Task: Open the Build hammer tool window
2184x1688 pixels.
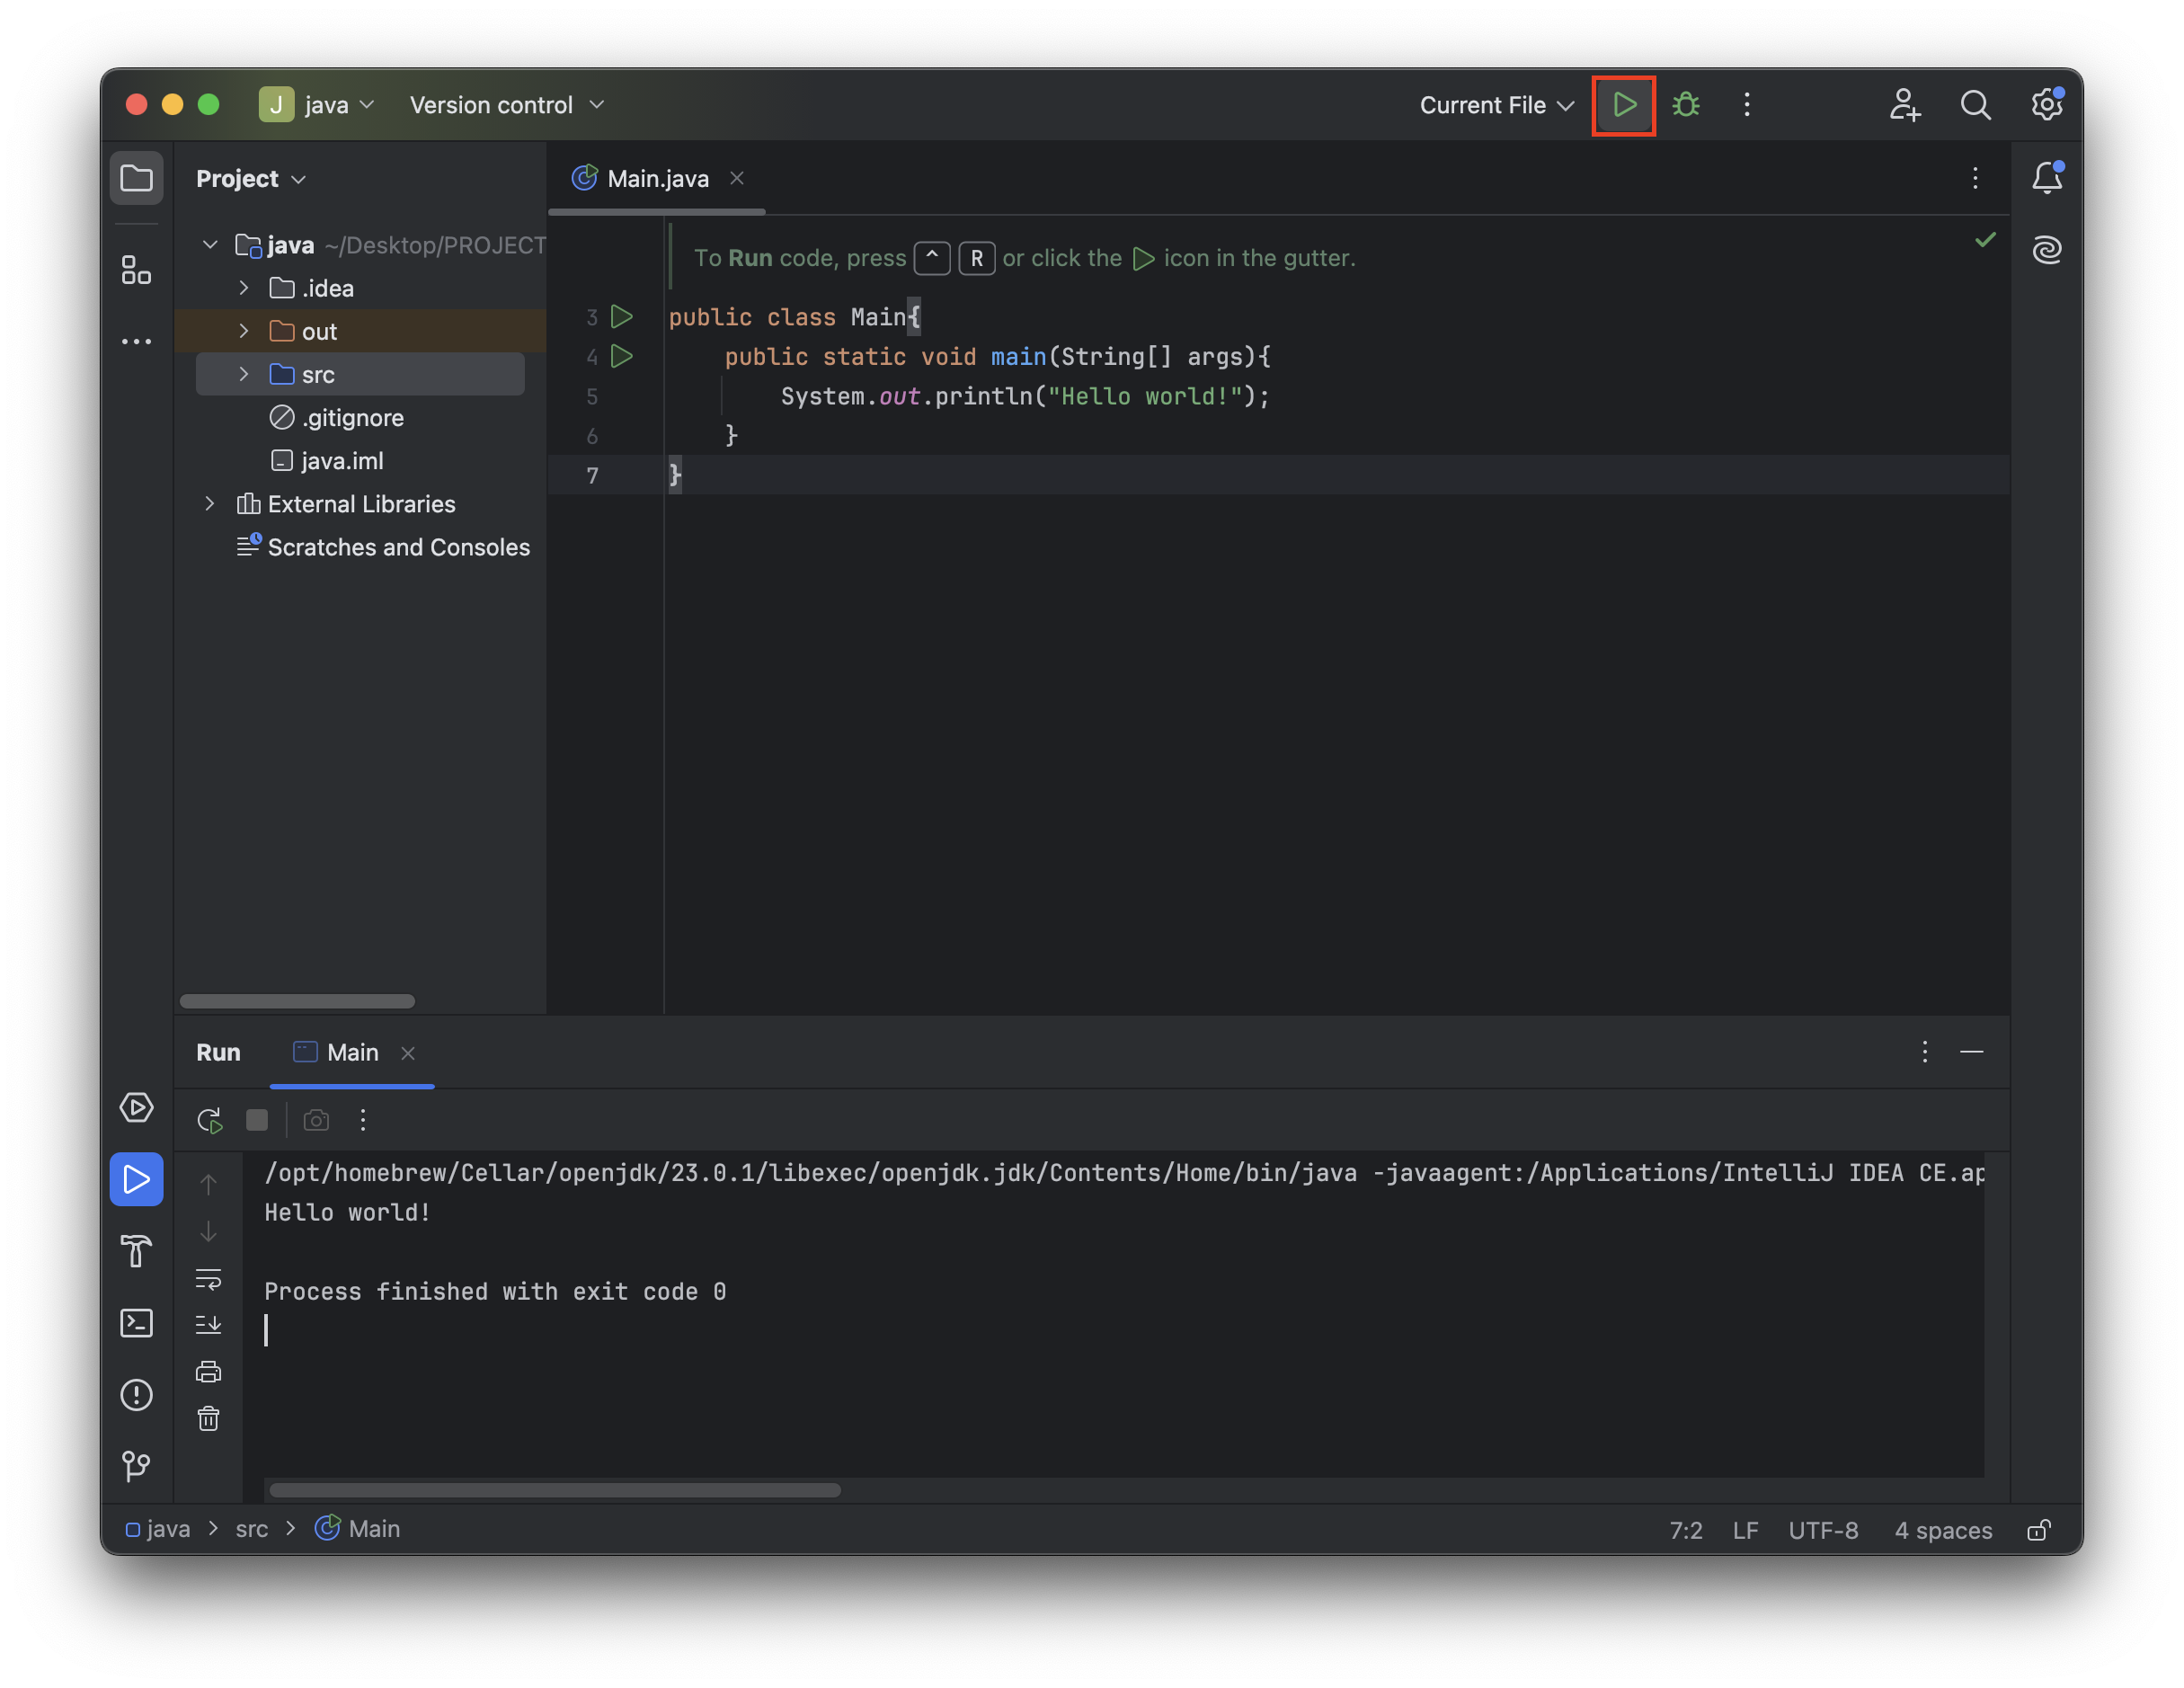Action: click(136, 1251)
